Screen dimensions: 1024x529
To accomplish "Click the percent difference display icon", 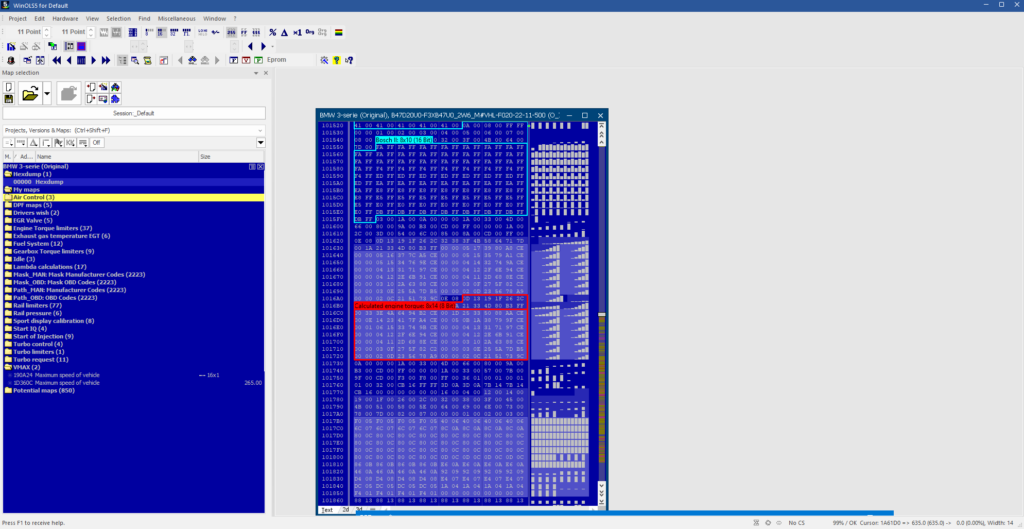I will 273,32.
